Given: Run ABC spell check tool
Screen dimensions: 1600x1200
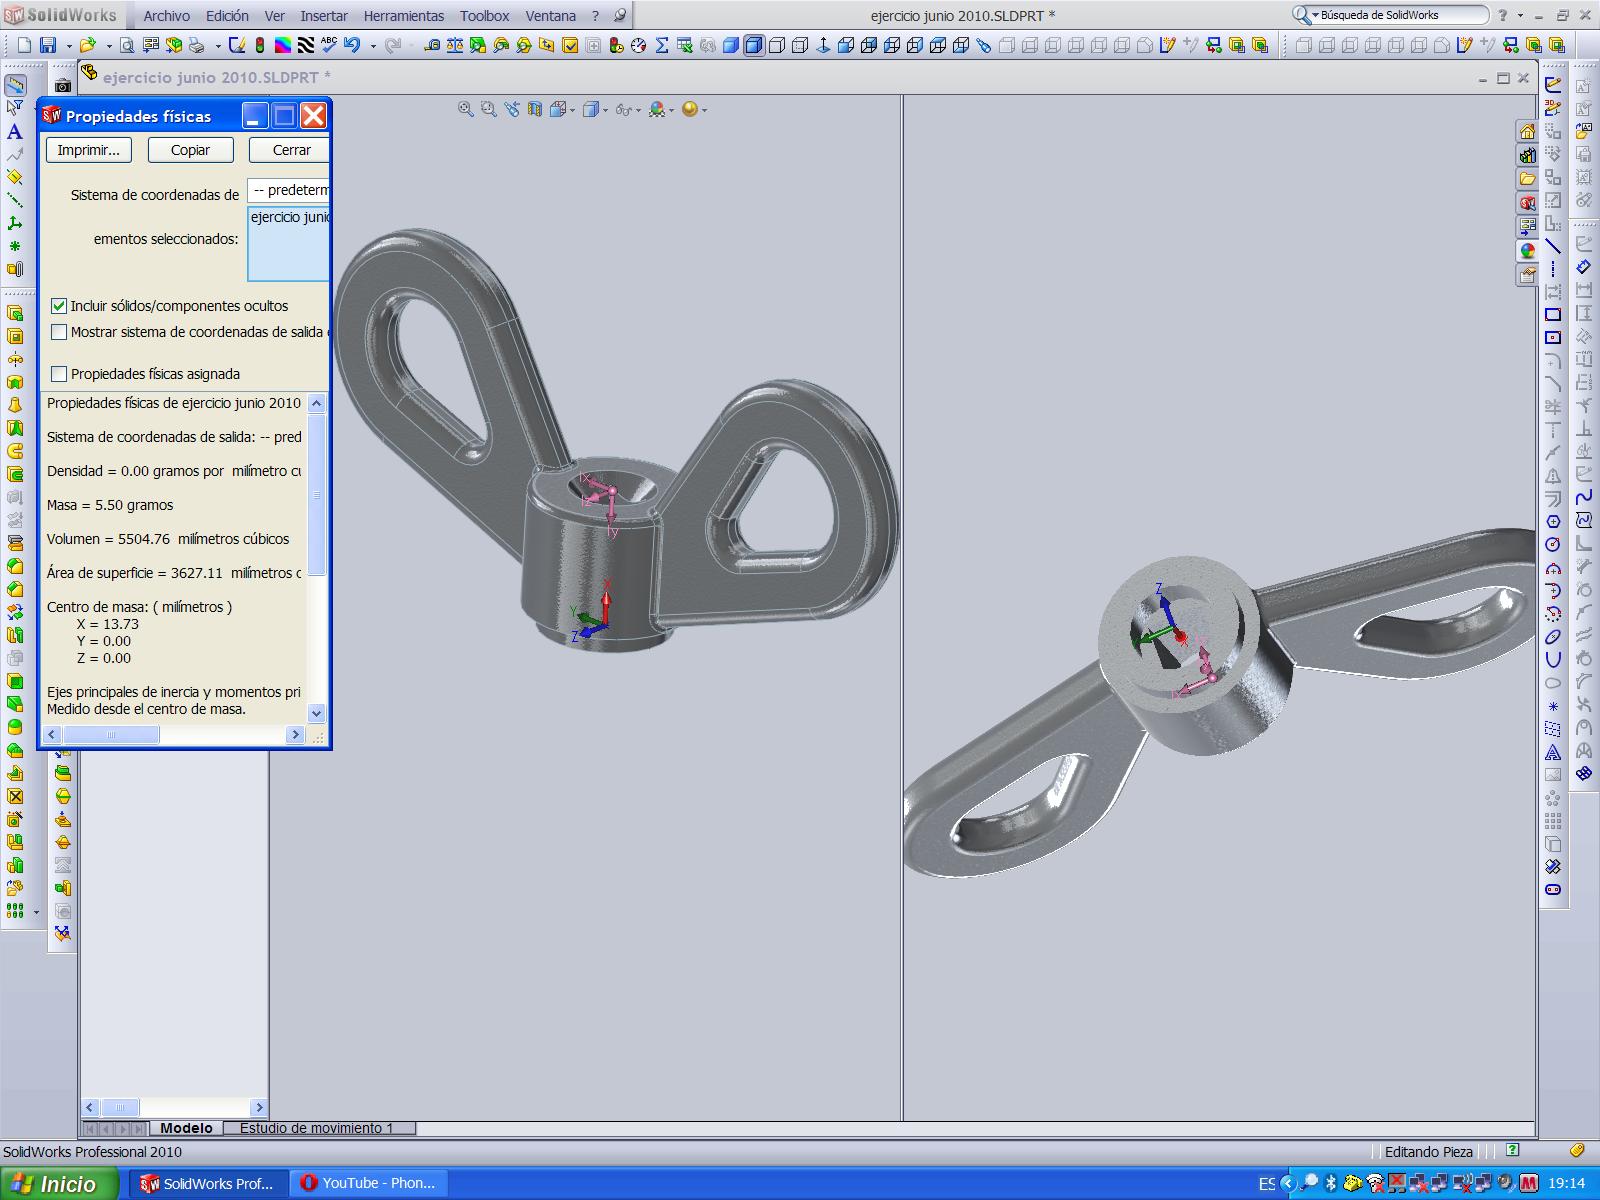Looking at the screenshot, I should pyautogui.click(x=329, y=45).
